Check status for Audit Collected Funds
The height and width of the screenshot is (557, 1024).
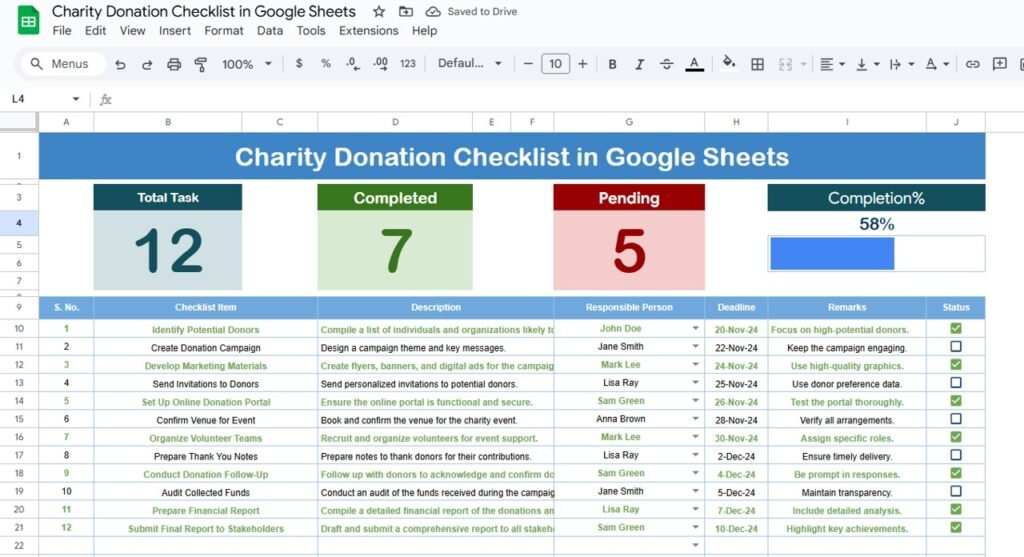(x=956, y=491)
